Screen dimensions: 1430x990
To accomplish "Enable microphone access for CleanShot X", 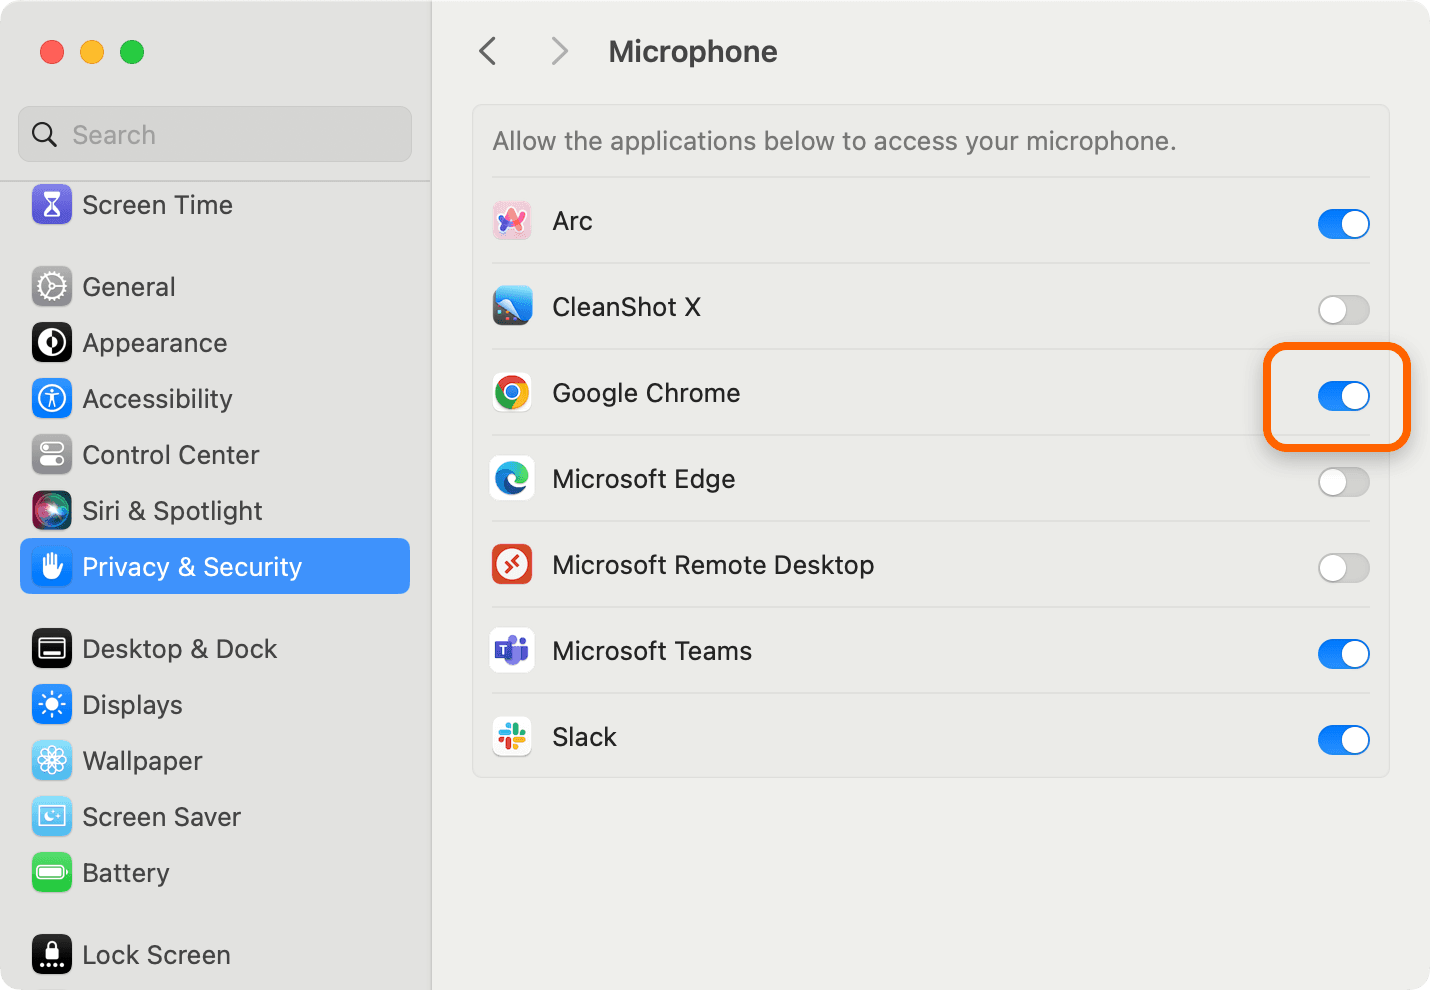I will pyautogui.click(x=1343, y=310).
